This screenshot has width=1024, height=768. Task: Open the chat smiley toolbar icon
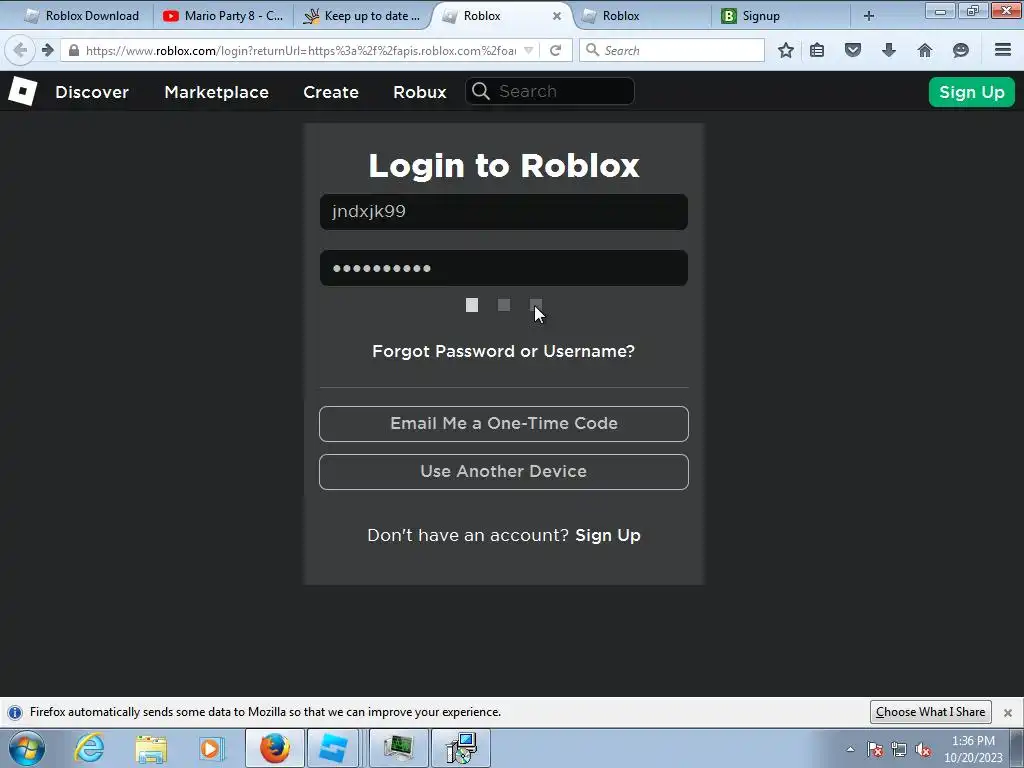tap(961, 50)
